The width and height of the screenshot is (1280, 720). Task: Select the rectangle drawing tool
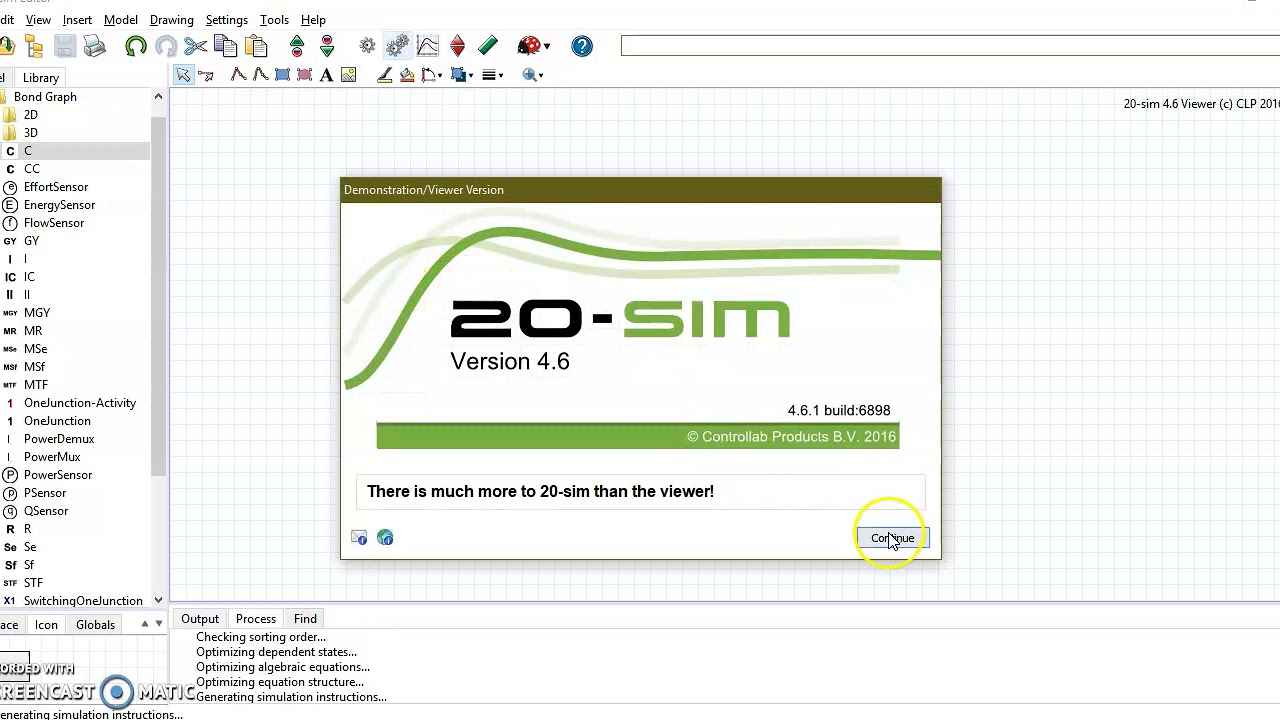click(x=282, y=75)
